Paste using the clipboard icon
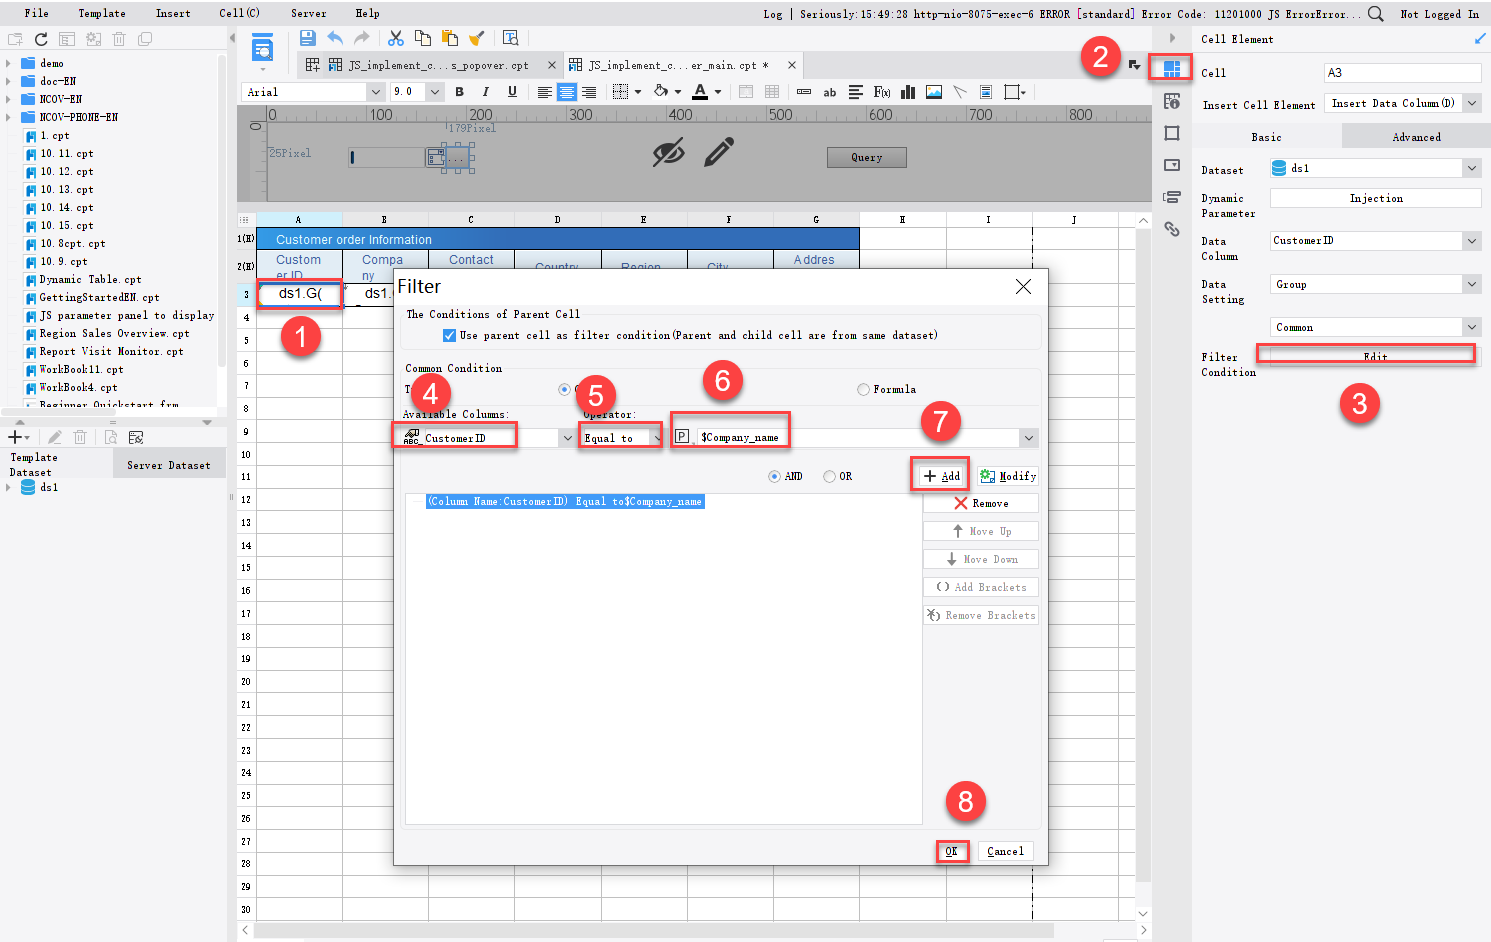 [x=450, y=38]
